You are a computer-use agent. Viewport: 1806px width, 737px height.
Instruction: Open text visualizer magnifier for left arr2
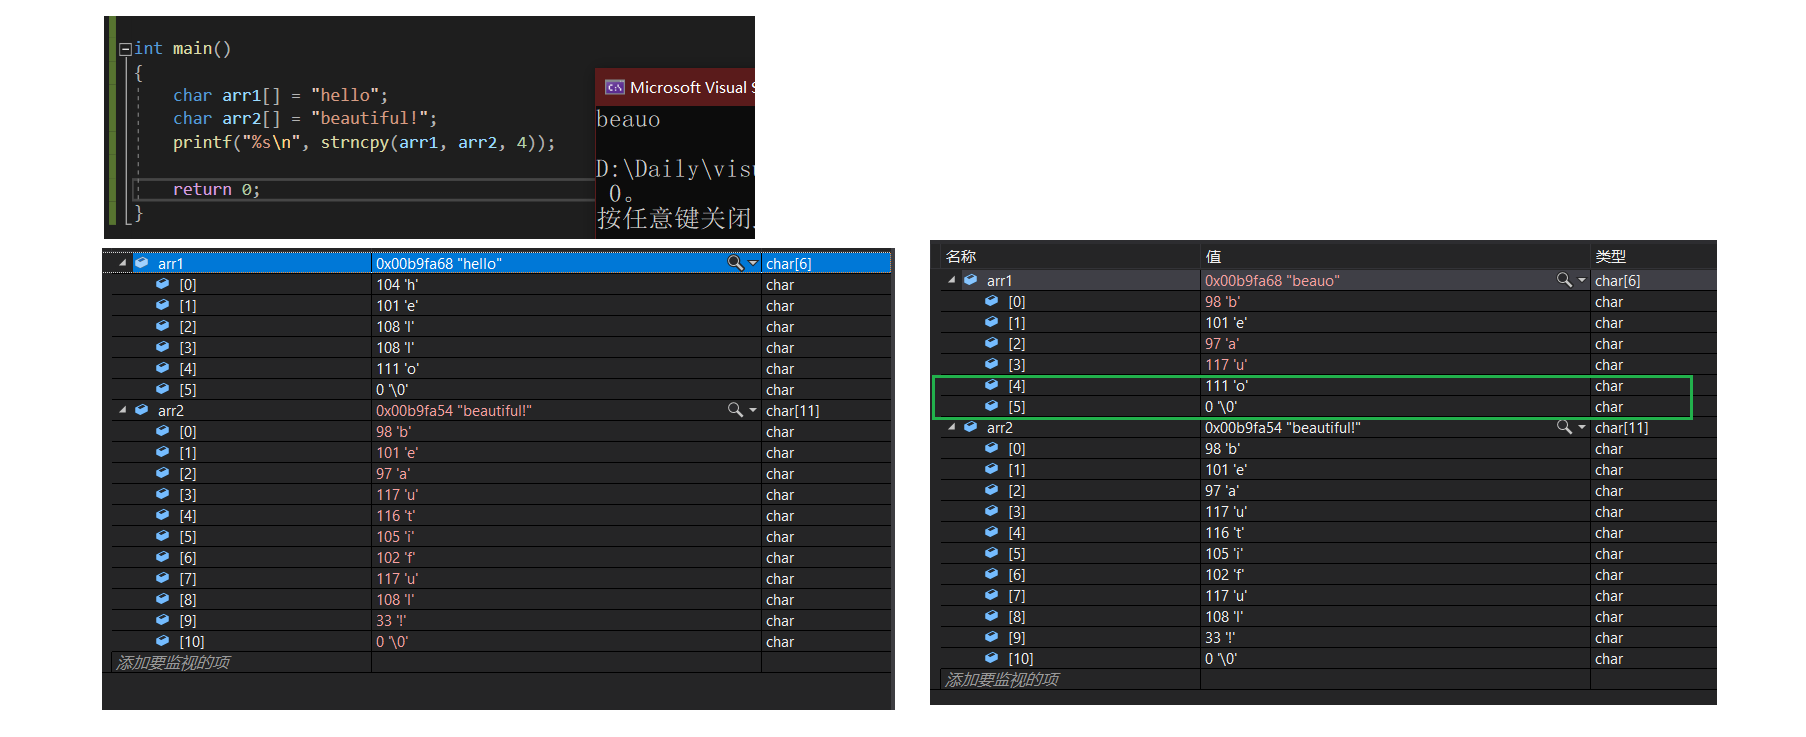click(x=735, y=410)
